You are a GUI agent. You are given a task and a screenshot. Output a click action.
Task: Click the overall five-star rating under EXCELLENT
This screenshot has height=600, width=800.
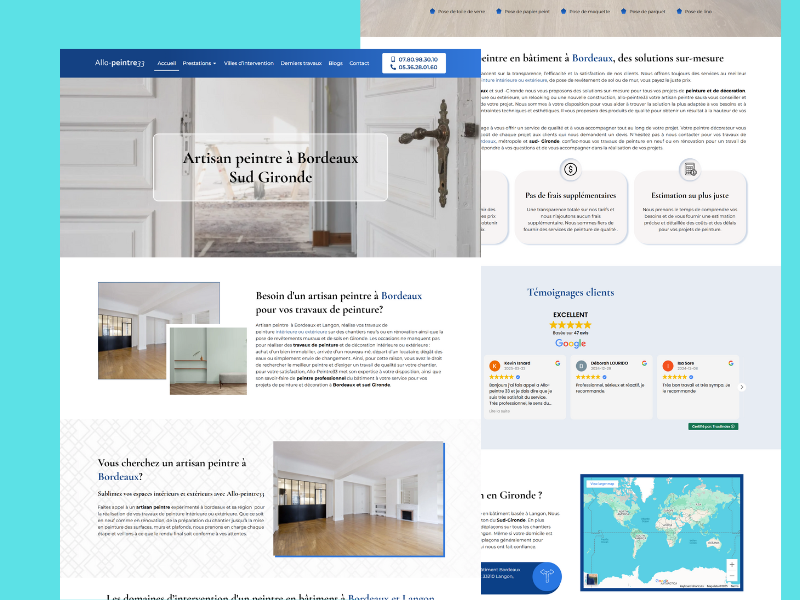[x=570, y=324]
